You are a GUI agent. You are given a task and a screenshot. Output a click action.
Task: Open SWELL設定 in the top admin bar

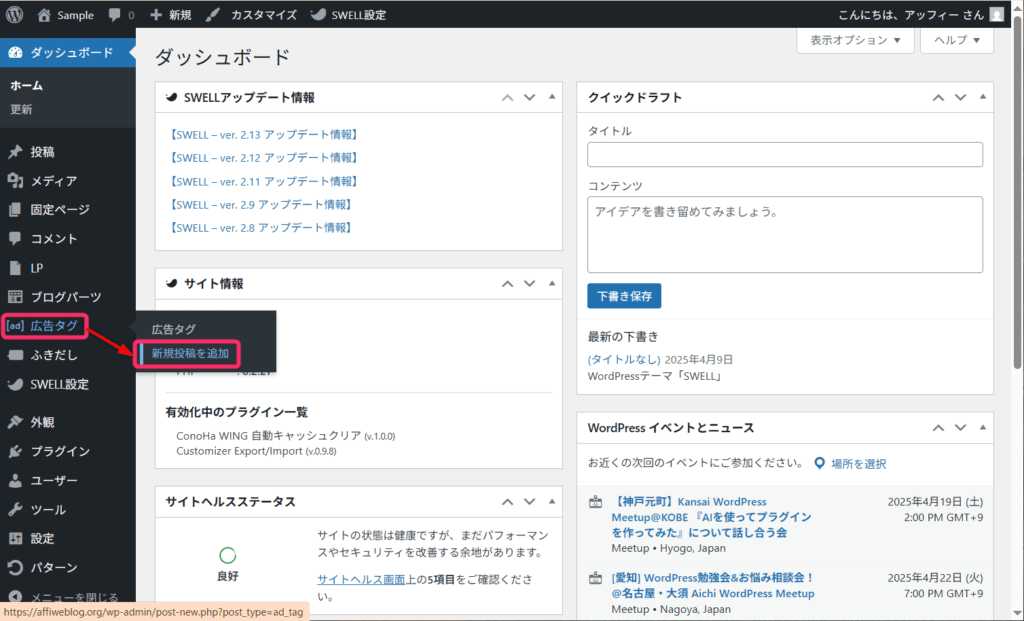[x=348, y=14]
